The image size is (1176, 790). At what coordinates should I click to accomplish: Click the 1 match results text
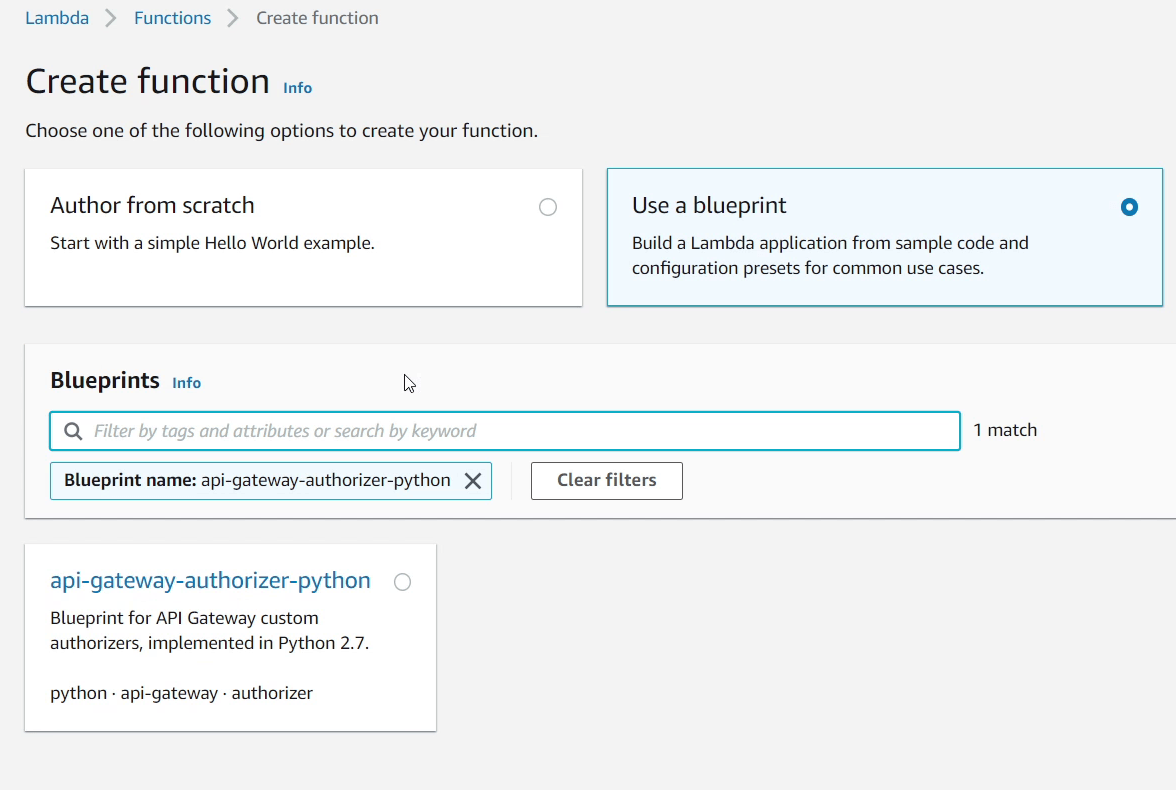click(1004, 429)
